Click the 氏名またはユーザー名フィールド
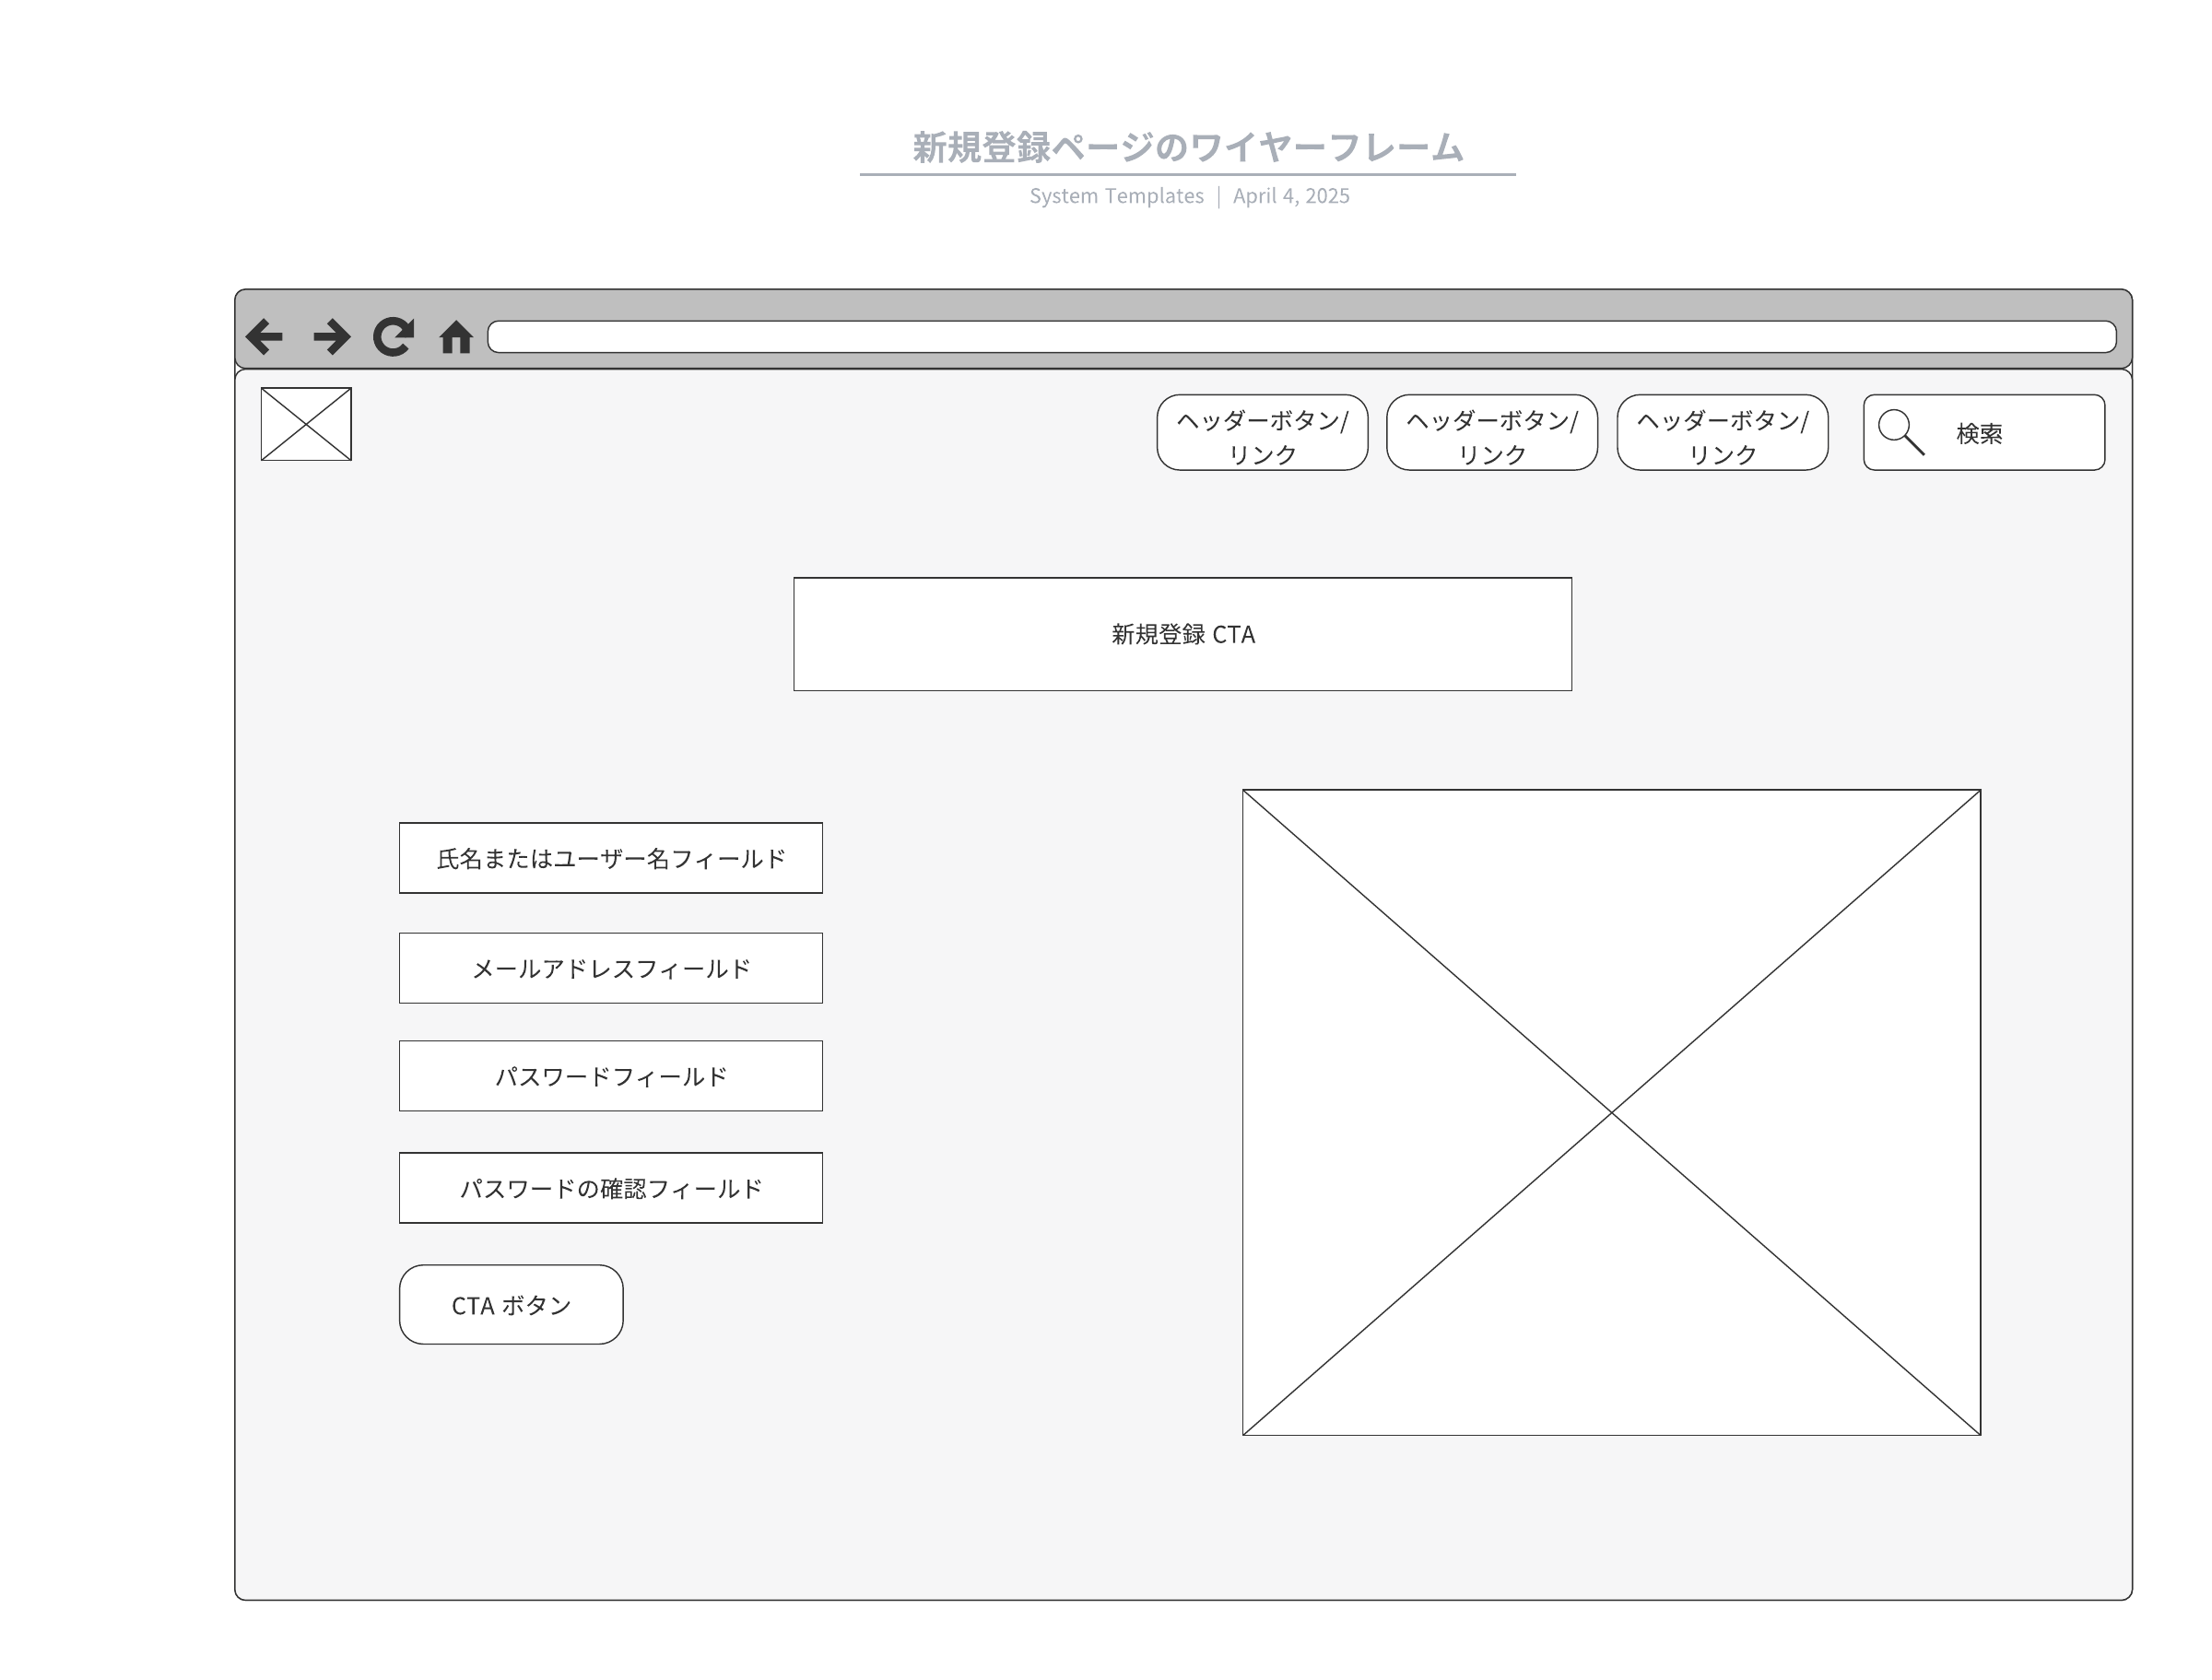The height and width of the screenshot is (1680, 2212). click(610, 858)
